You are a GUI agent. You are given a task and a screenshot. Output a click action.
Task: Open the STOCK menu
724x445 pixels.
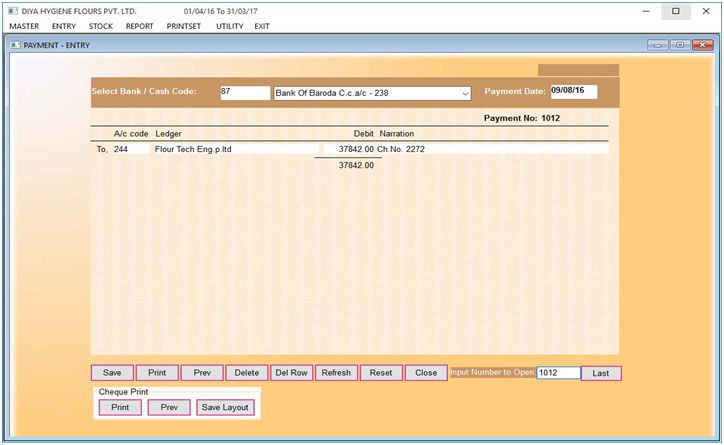tap(100, 26)
